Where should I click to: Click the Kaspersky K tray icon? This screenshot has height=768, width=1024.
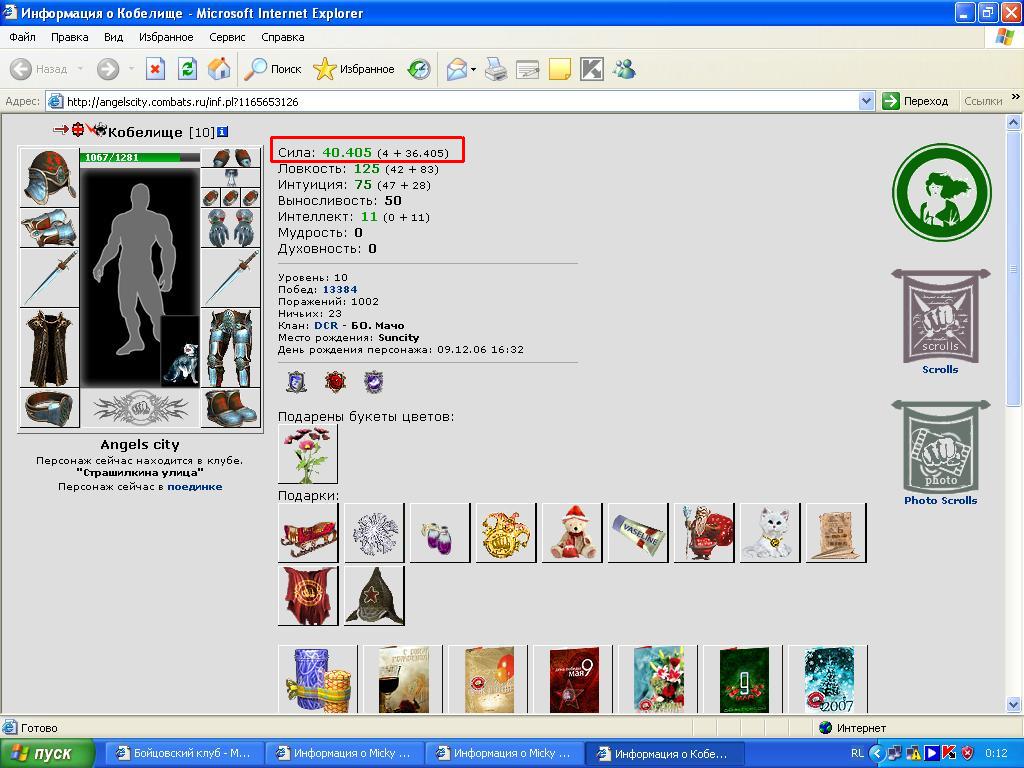coord(949,753)
